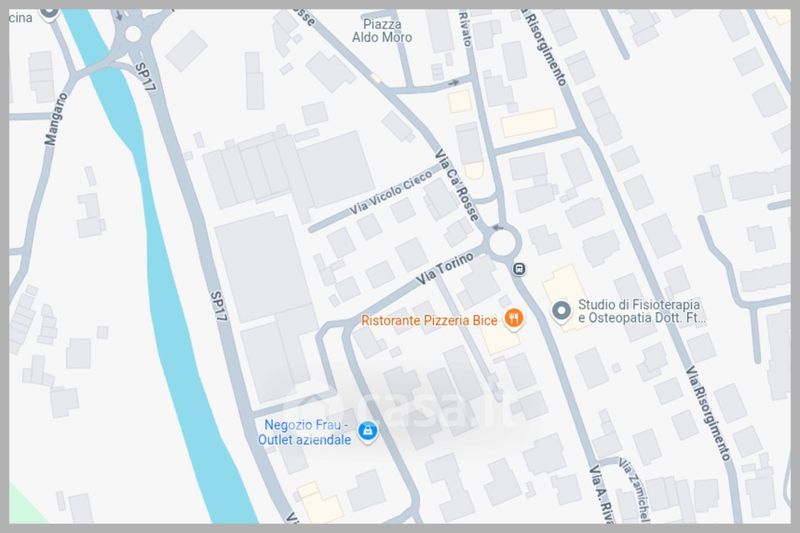800x533 pixels.
Task: Click the Ristorante Pizzeria Bice restaurant pin icon
Action: pyautogui.click(x=514, y=319)
